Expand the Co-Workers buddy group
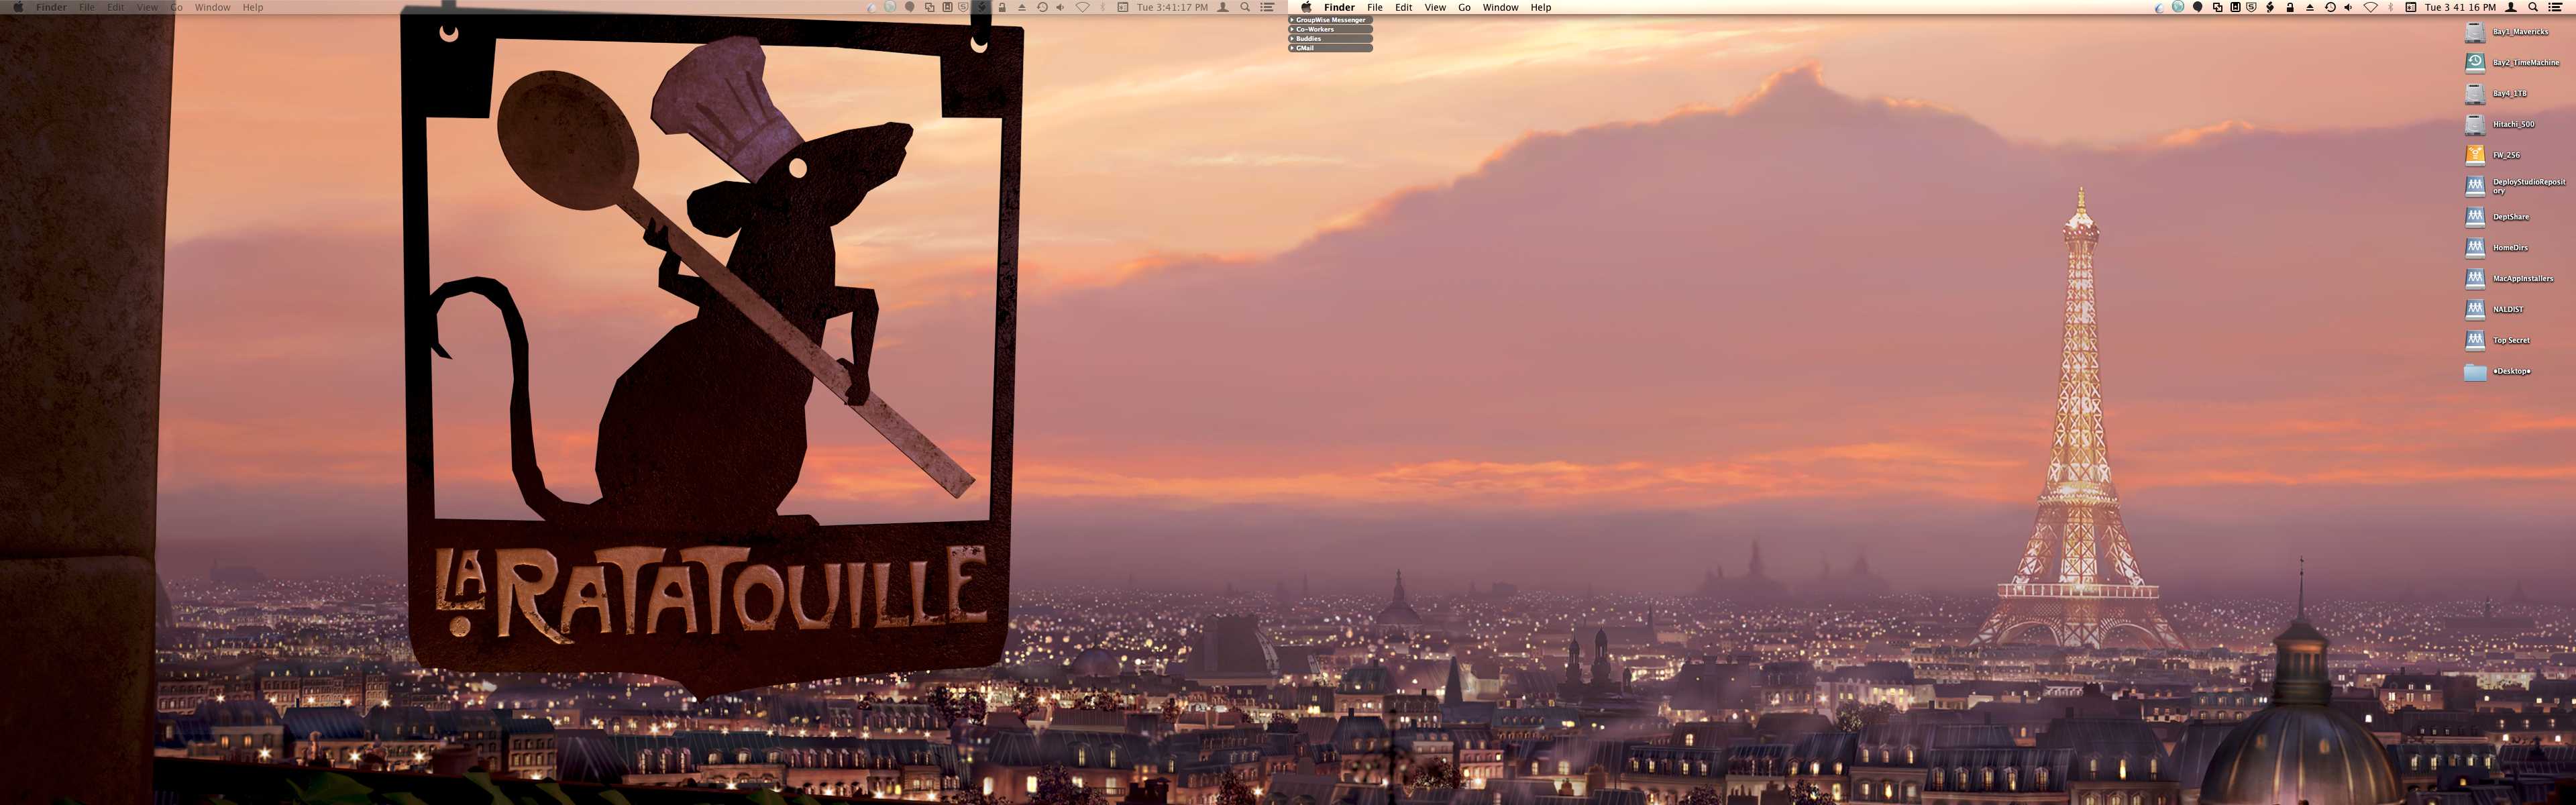Screen dimensions: 2576x805 [1292, 29]
